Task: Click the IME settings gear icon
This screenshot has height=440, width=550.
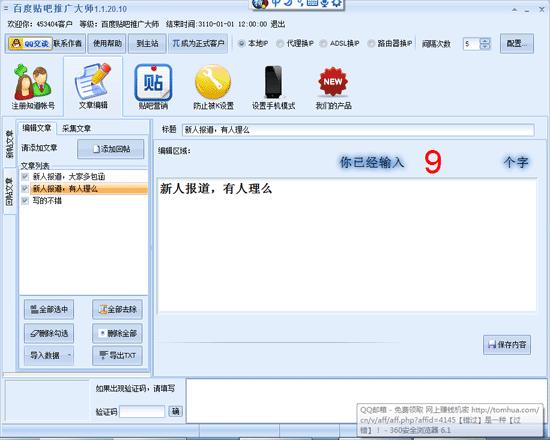Action: pos(337,3)
